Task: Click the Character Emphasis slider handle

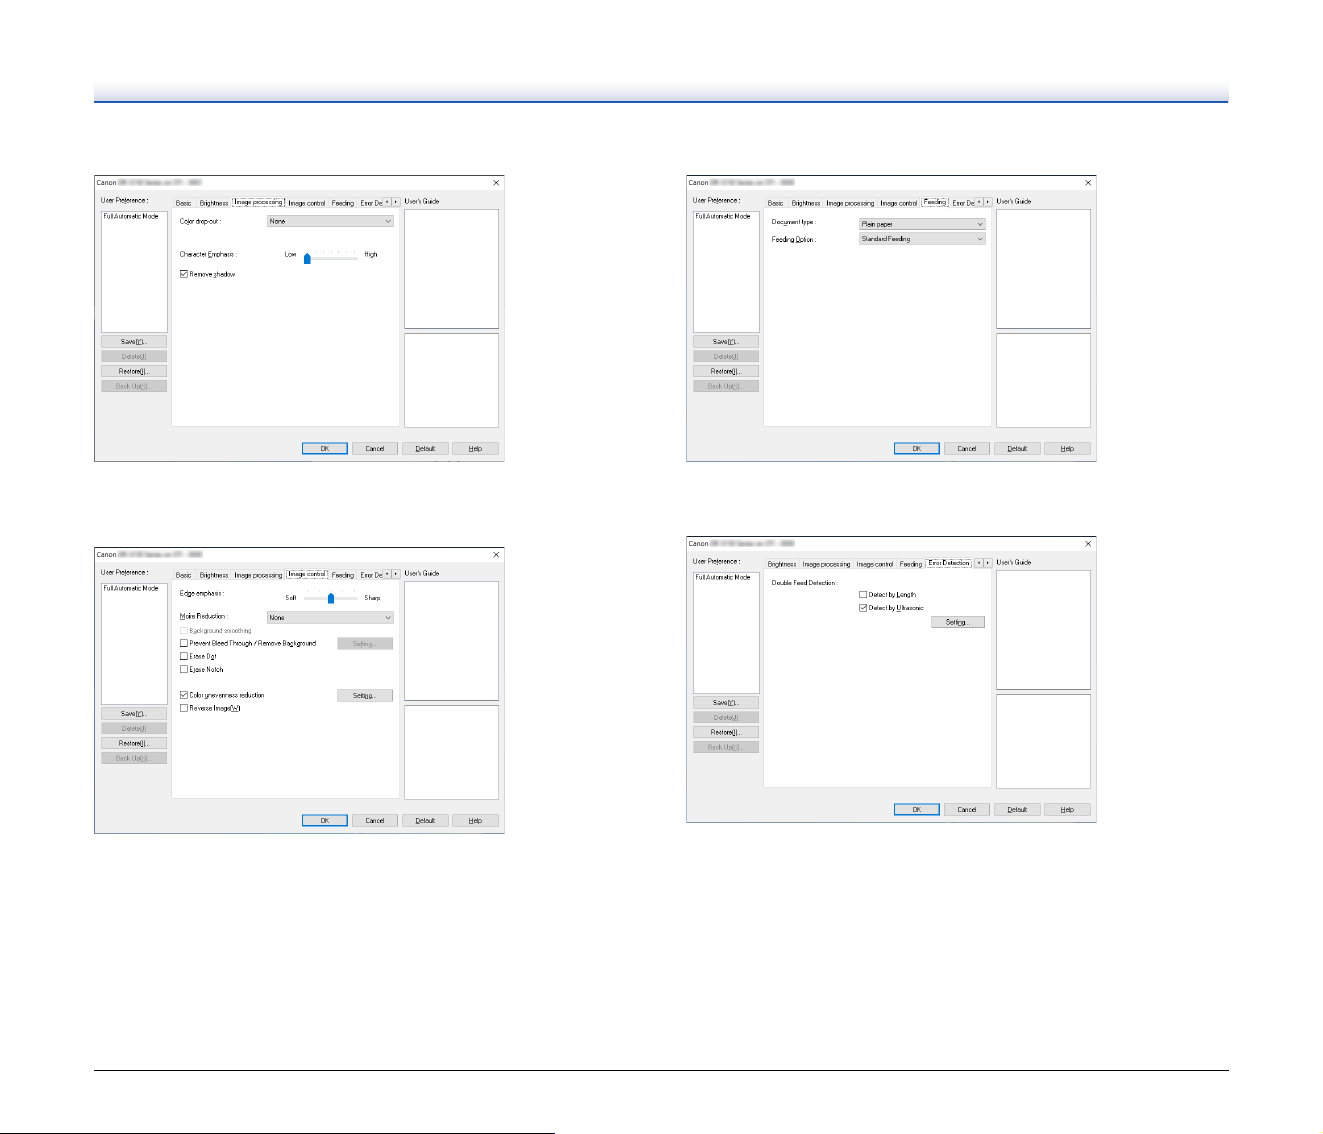Action: [x=307, y=258]
